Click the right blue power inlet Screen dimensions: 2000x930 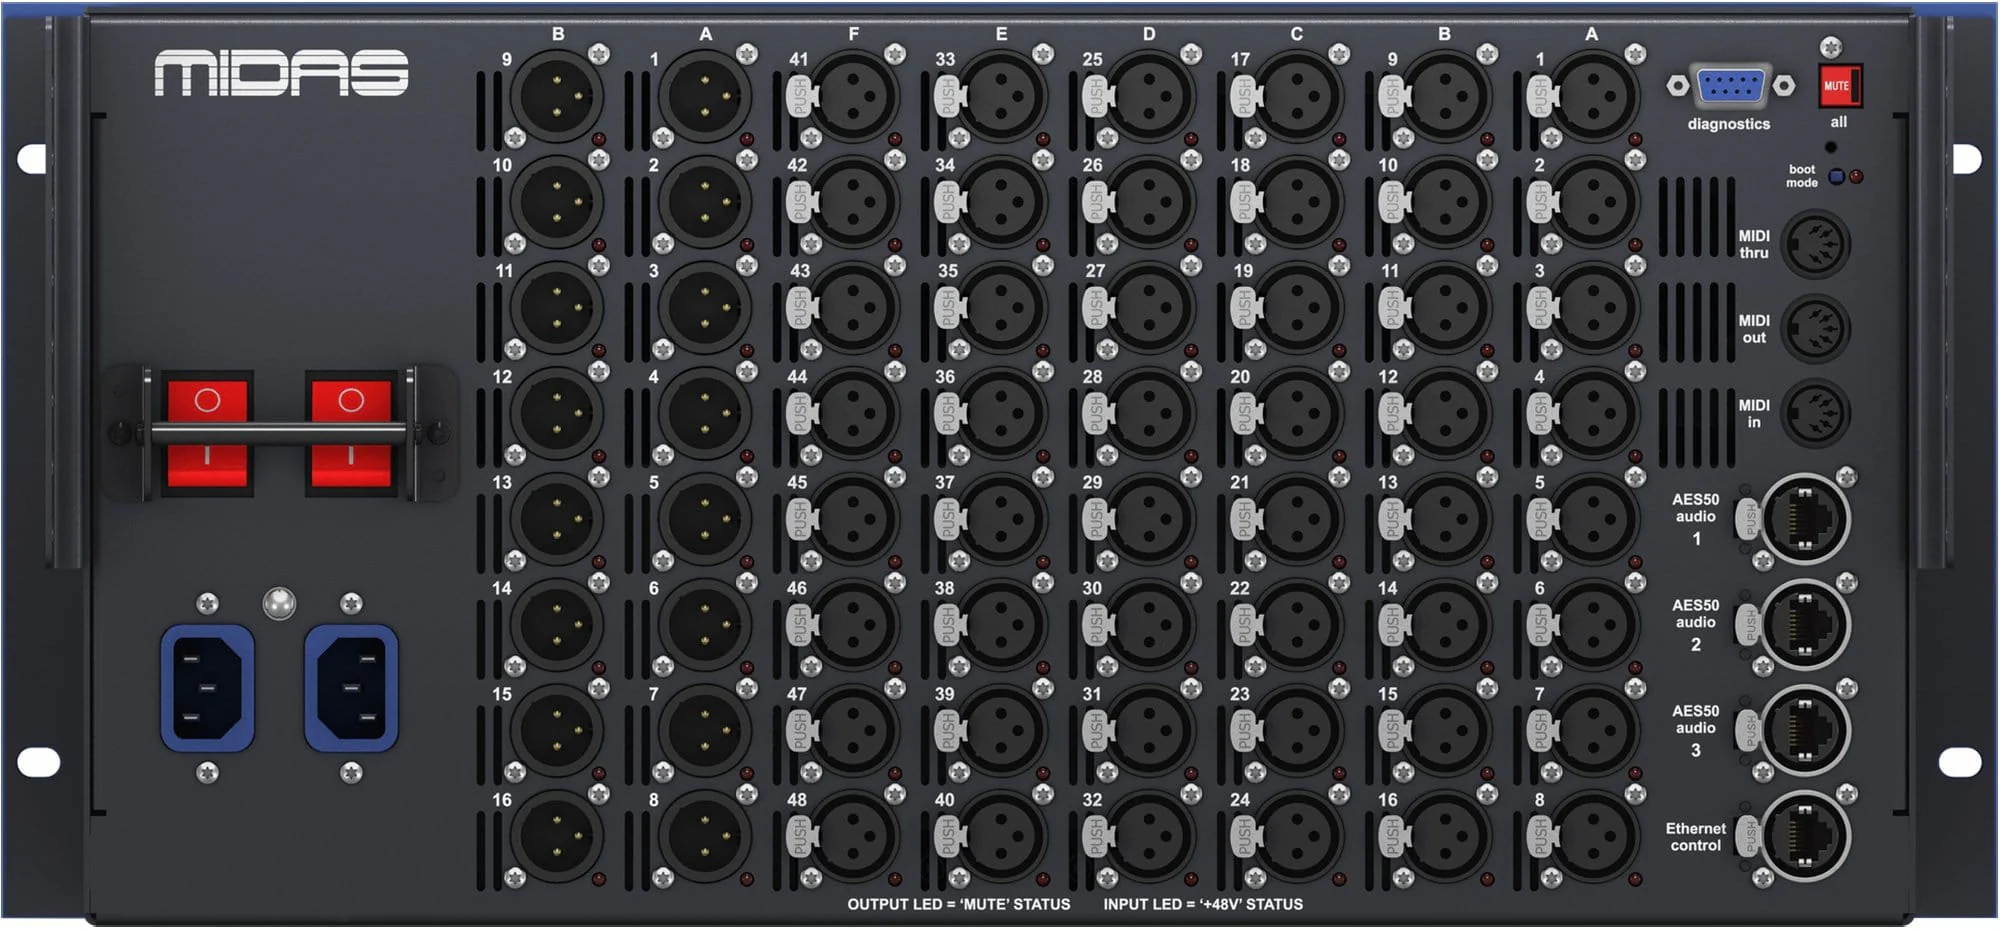pyautogui.click(x=351, y=688)
